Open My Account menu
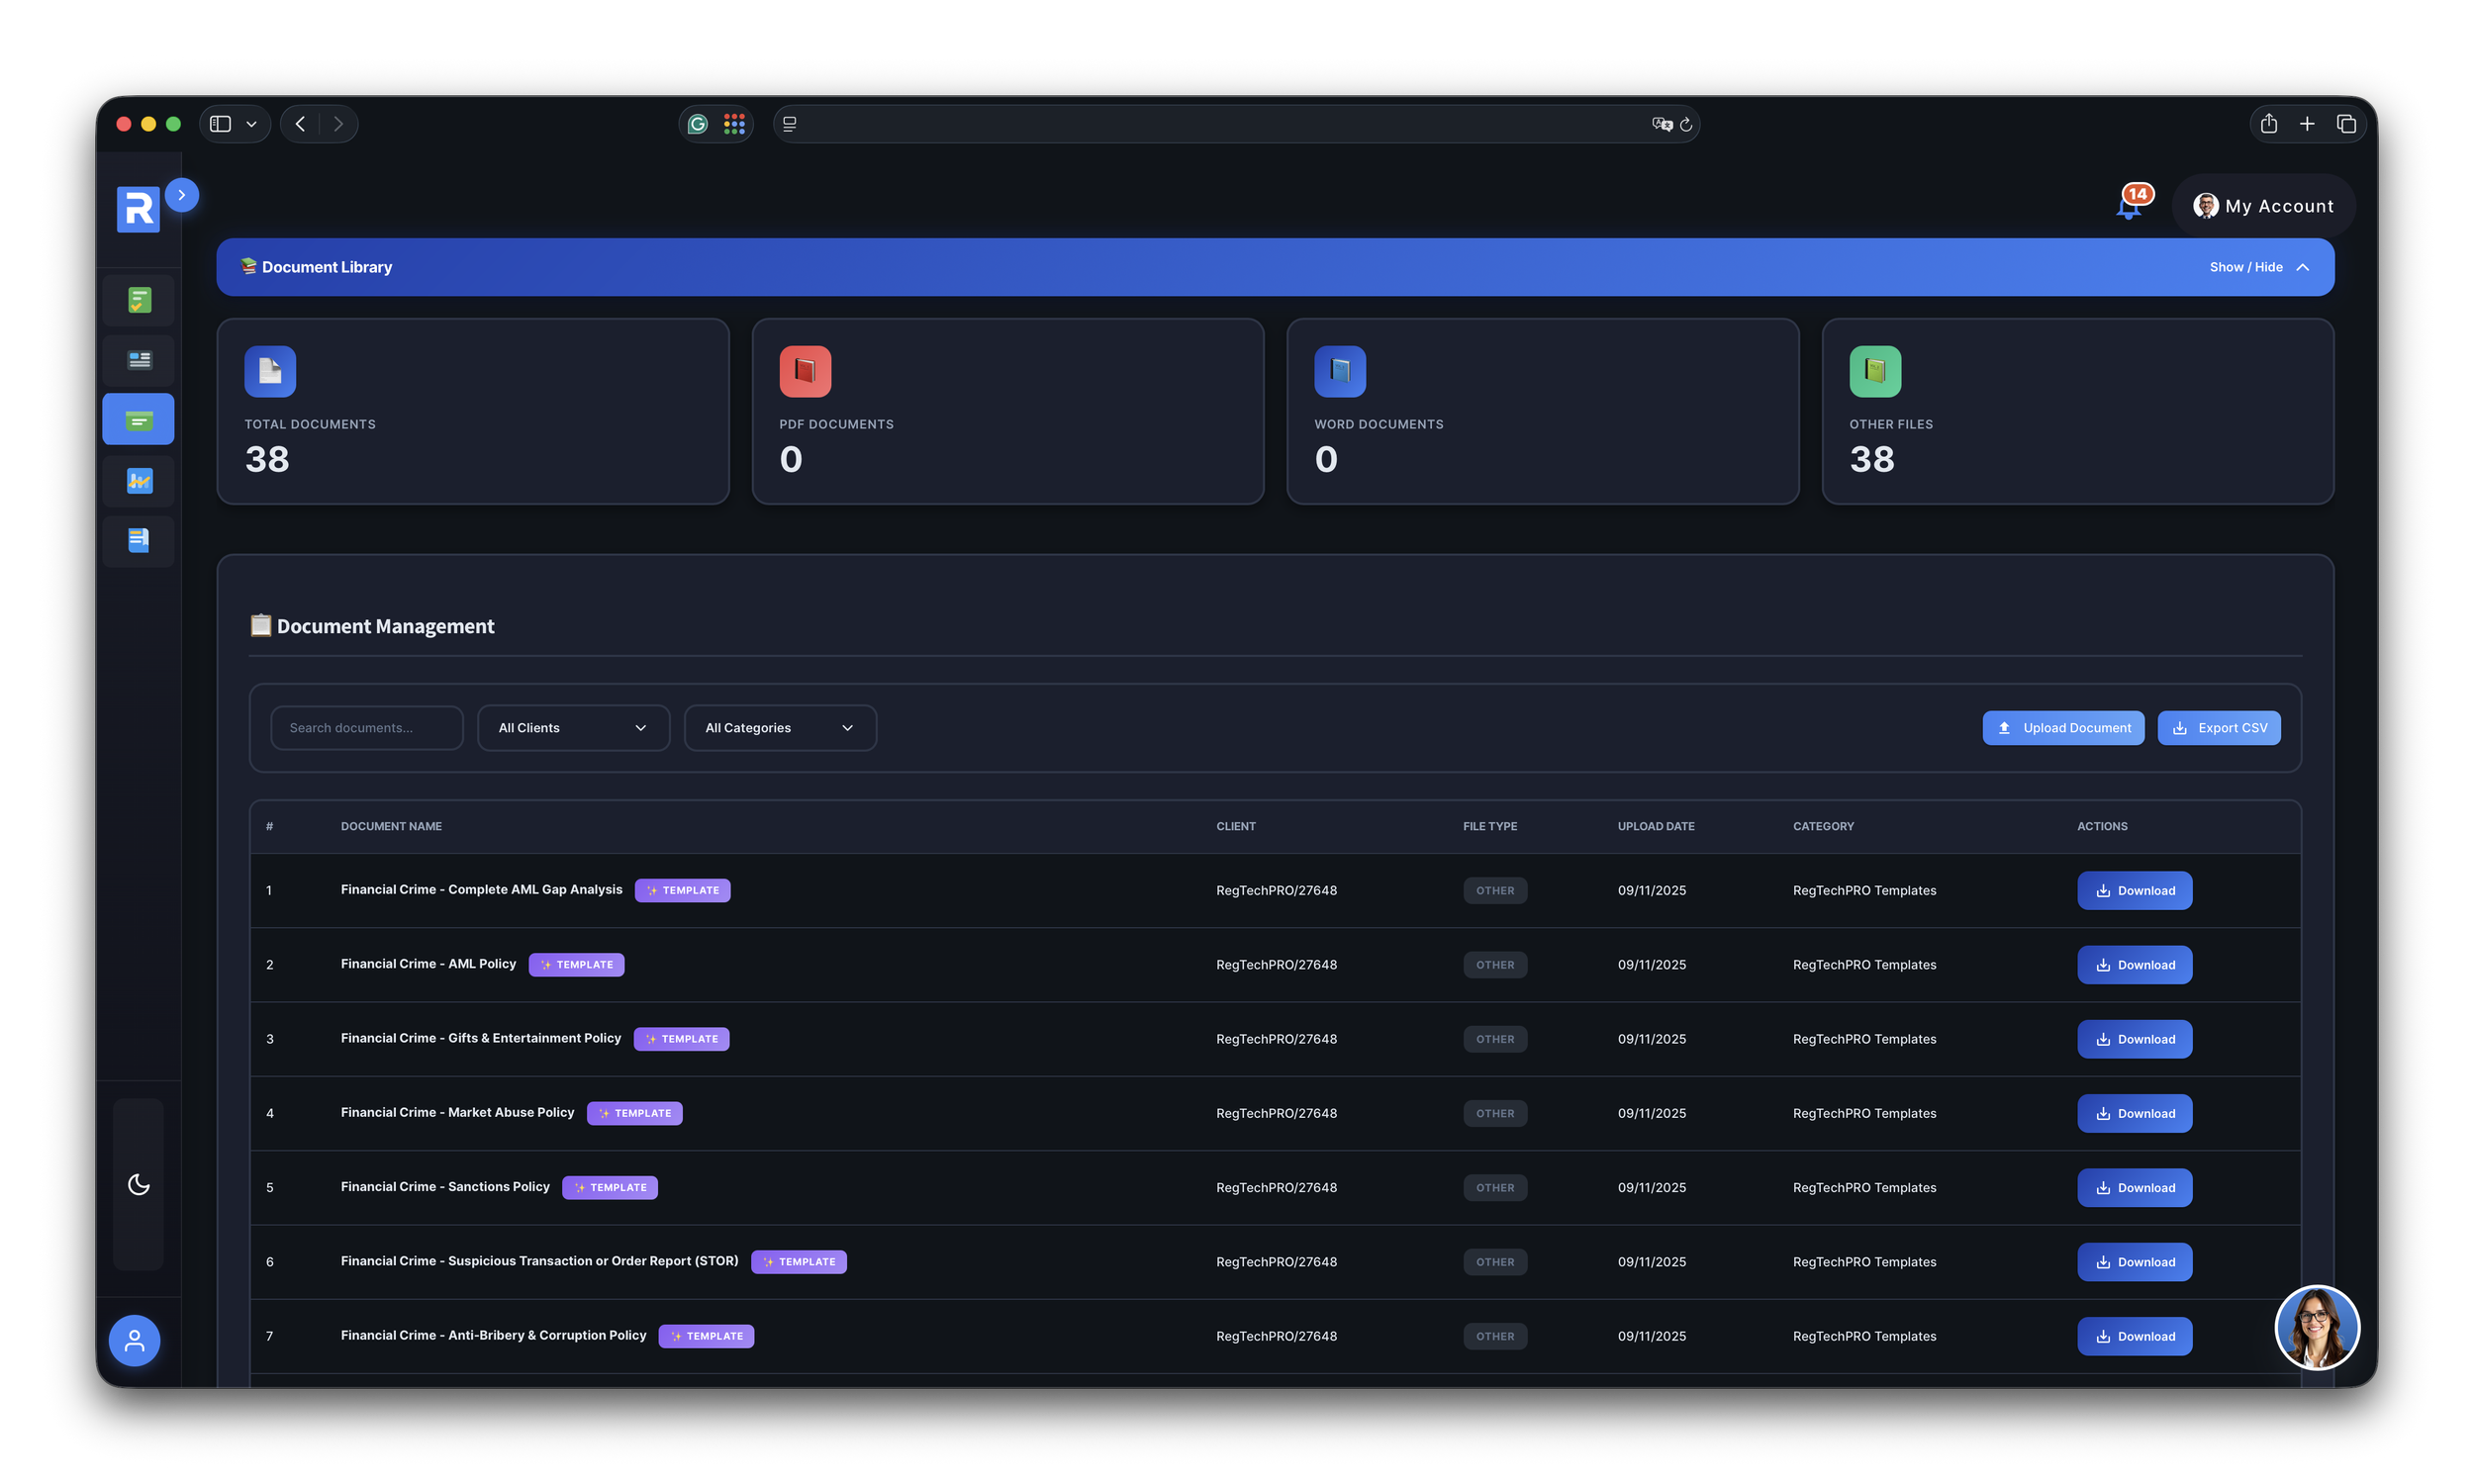The height and width of the screenshot is (1484, 2474). coord(2263,206)
